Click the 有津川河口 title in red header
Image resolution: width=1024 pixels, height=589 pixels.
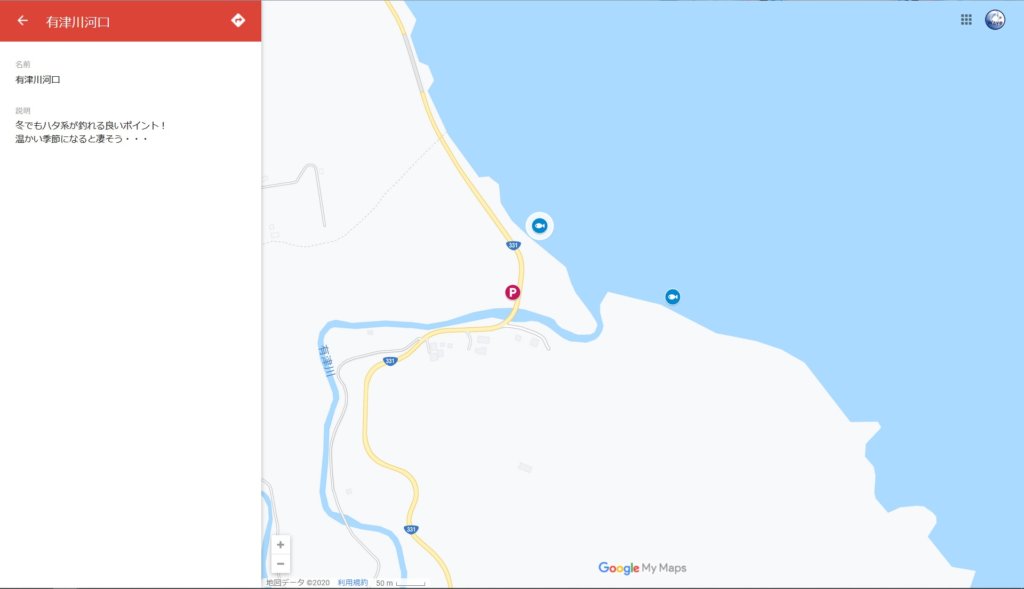click(x=78, y=22)
